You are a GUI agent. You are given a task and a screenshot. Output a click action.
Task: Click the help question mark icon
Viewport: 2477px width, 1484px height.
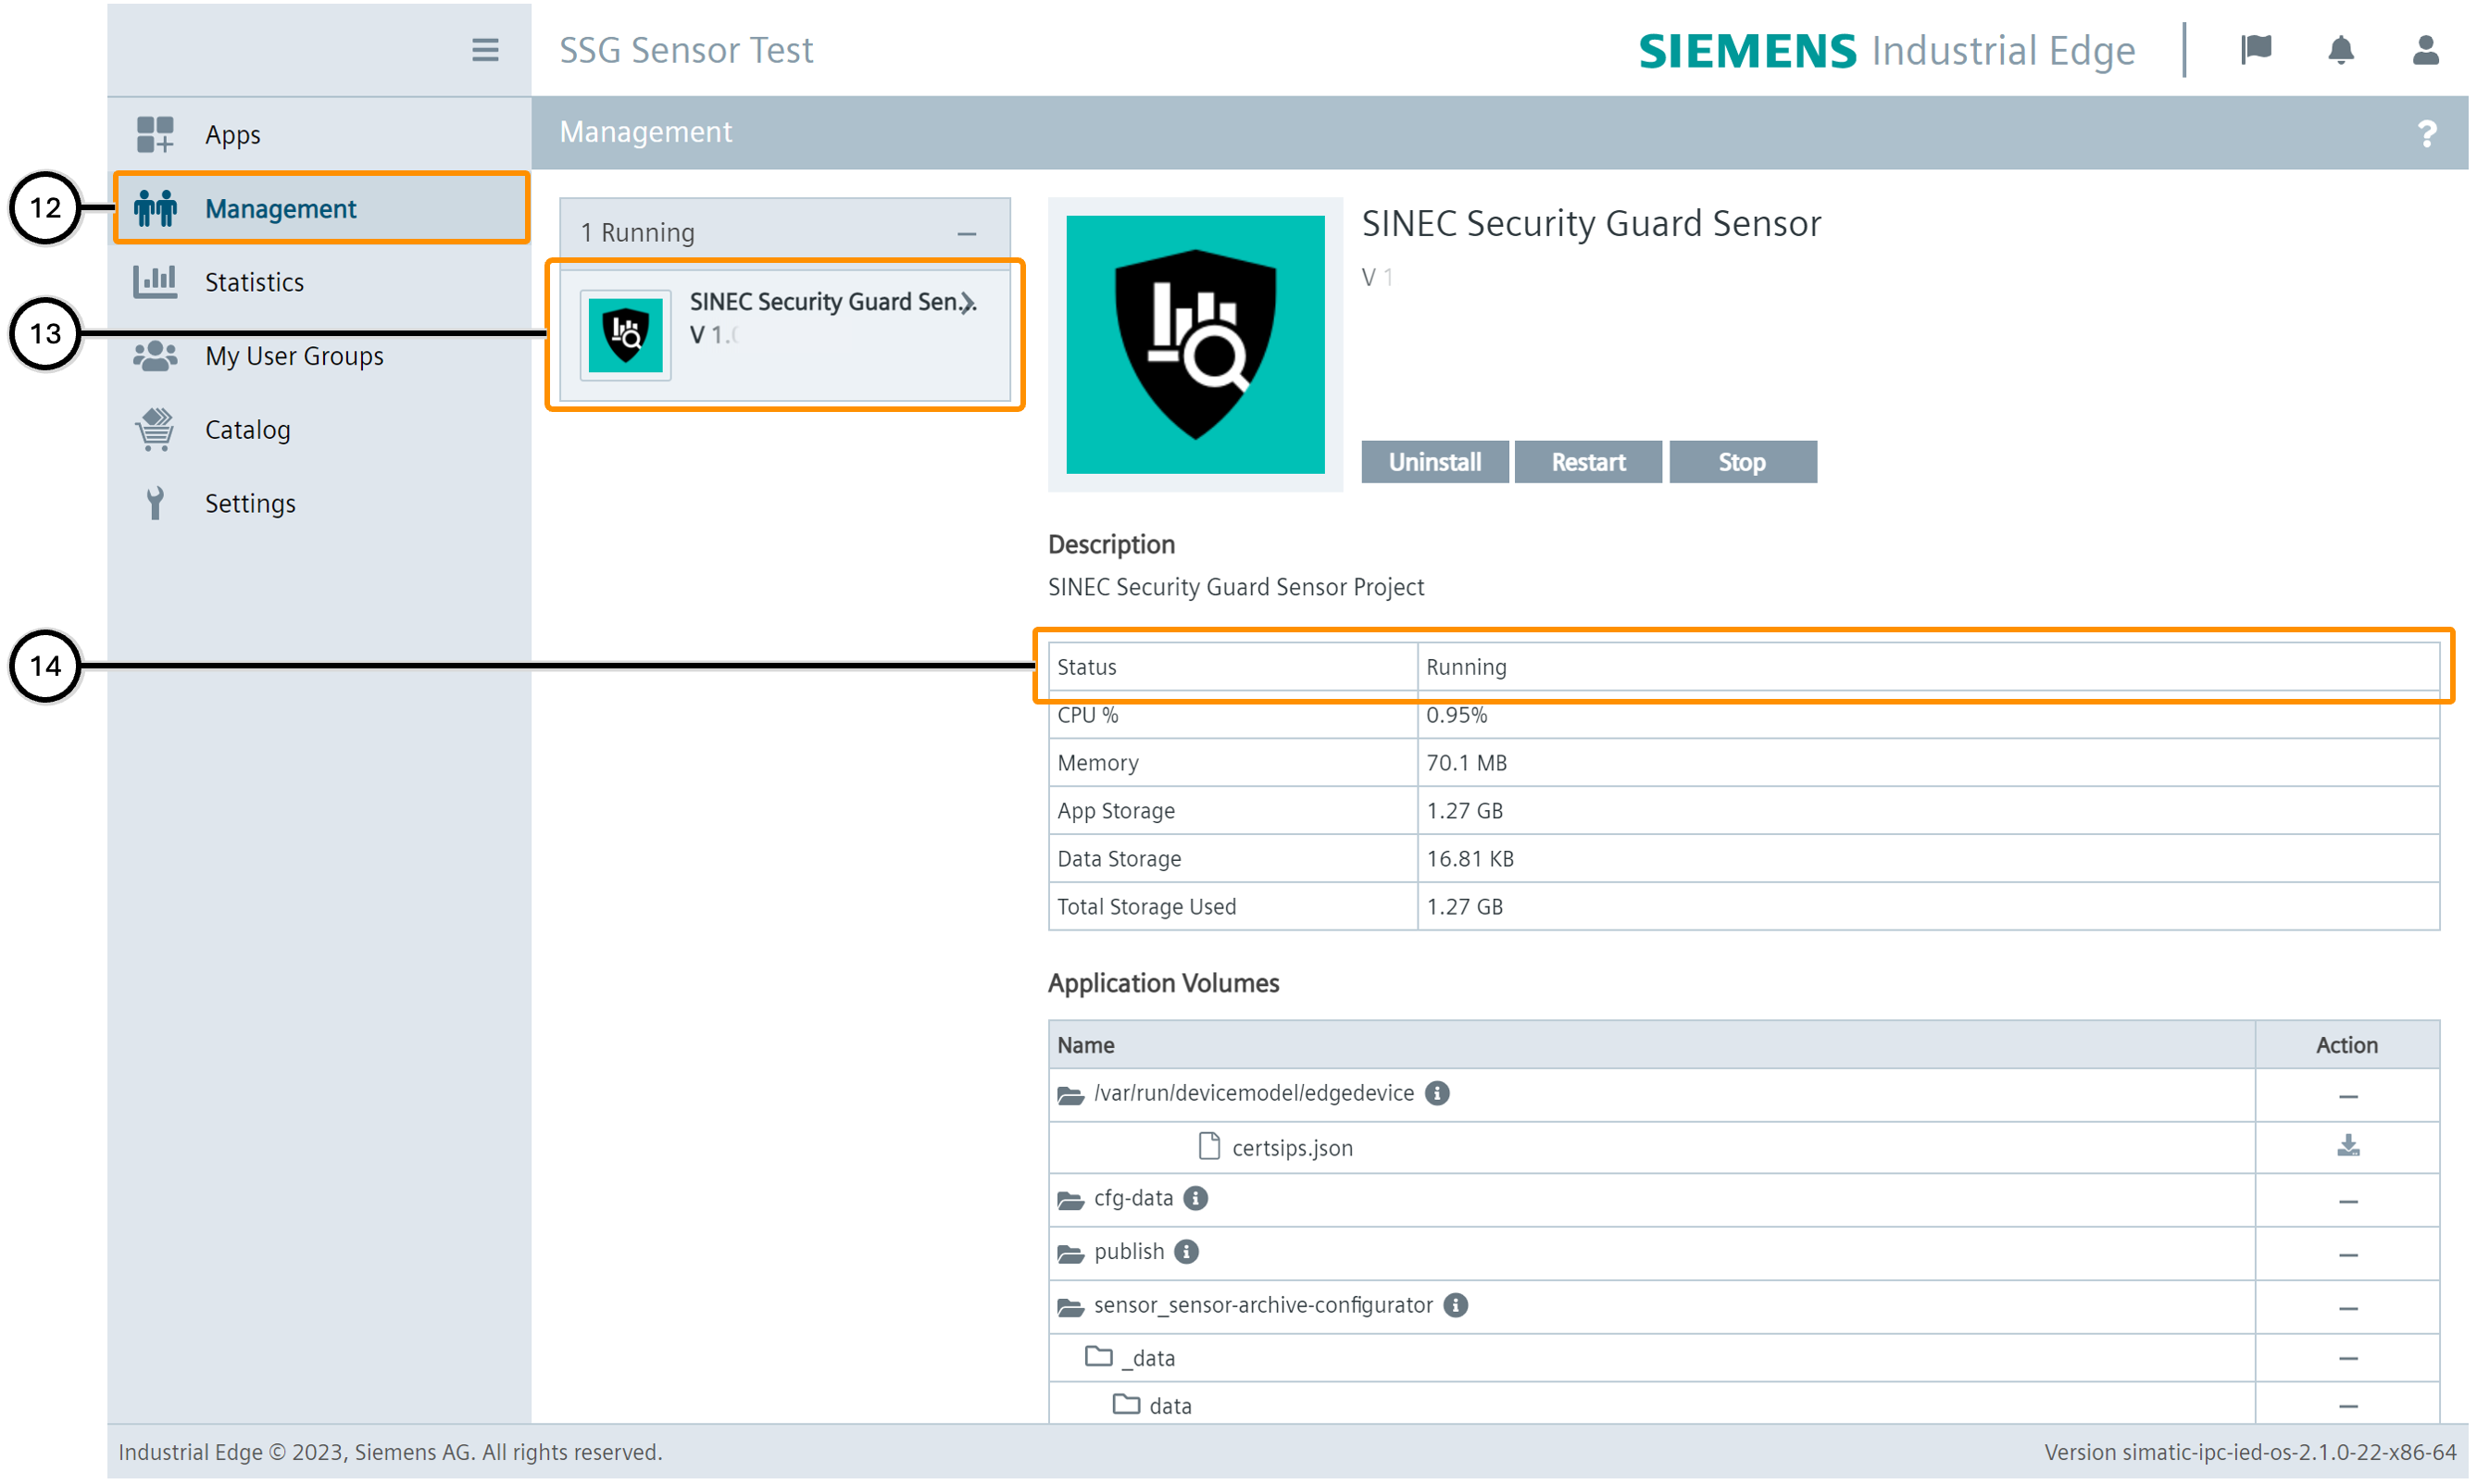[x=2426, y=133]
